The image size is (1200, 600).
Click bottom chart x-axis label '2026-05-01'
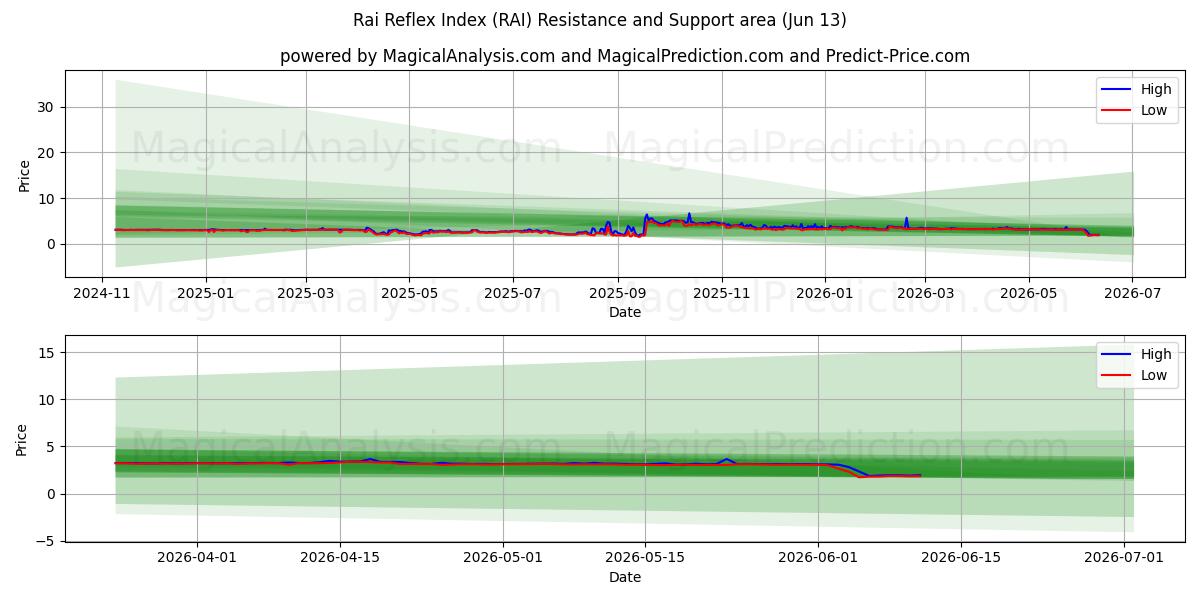click(x=504, y=559)
